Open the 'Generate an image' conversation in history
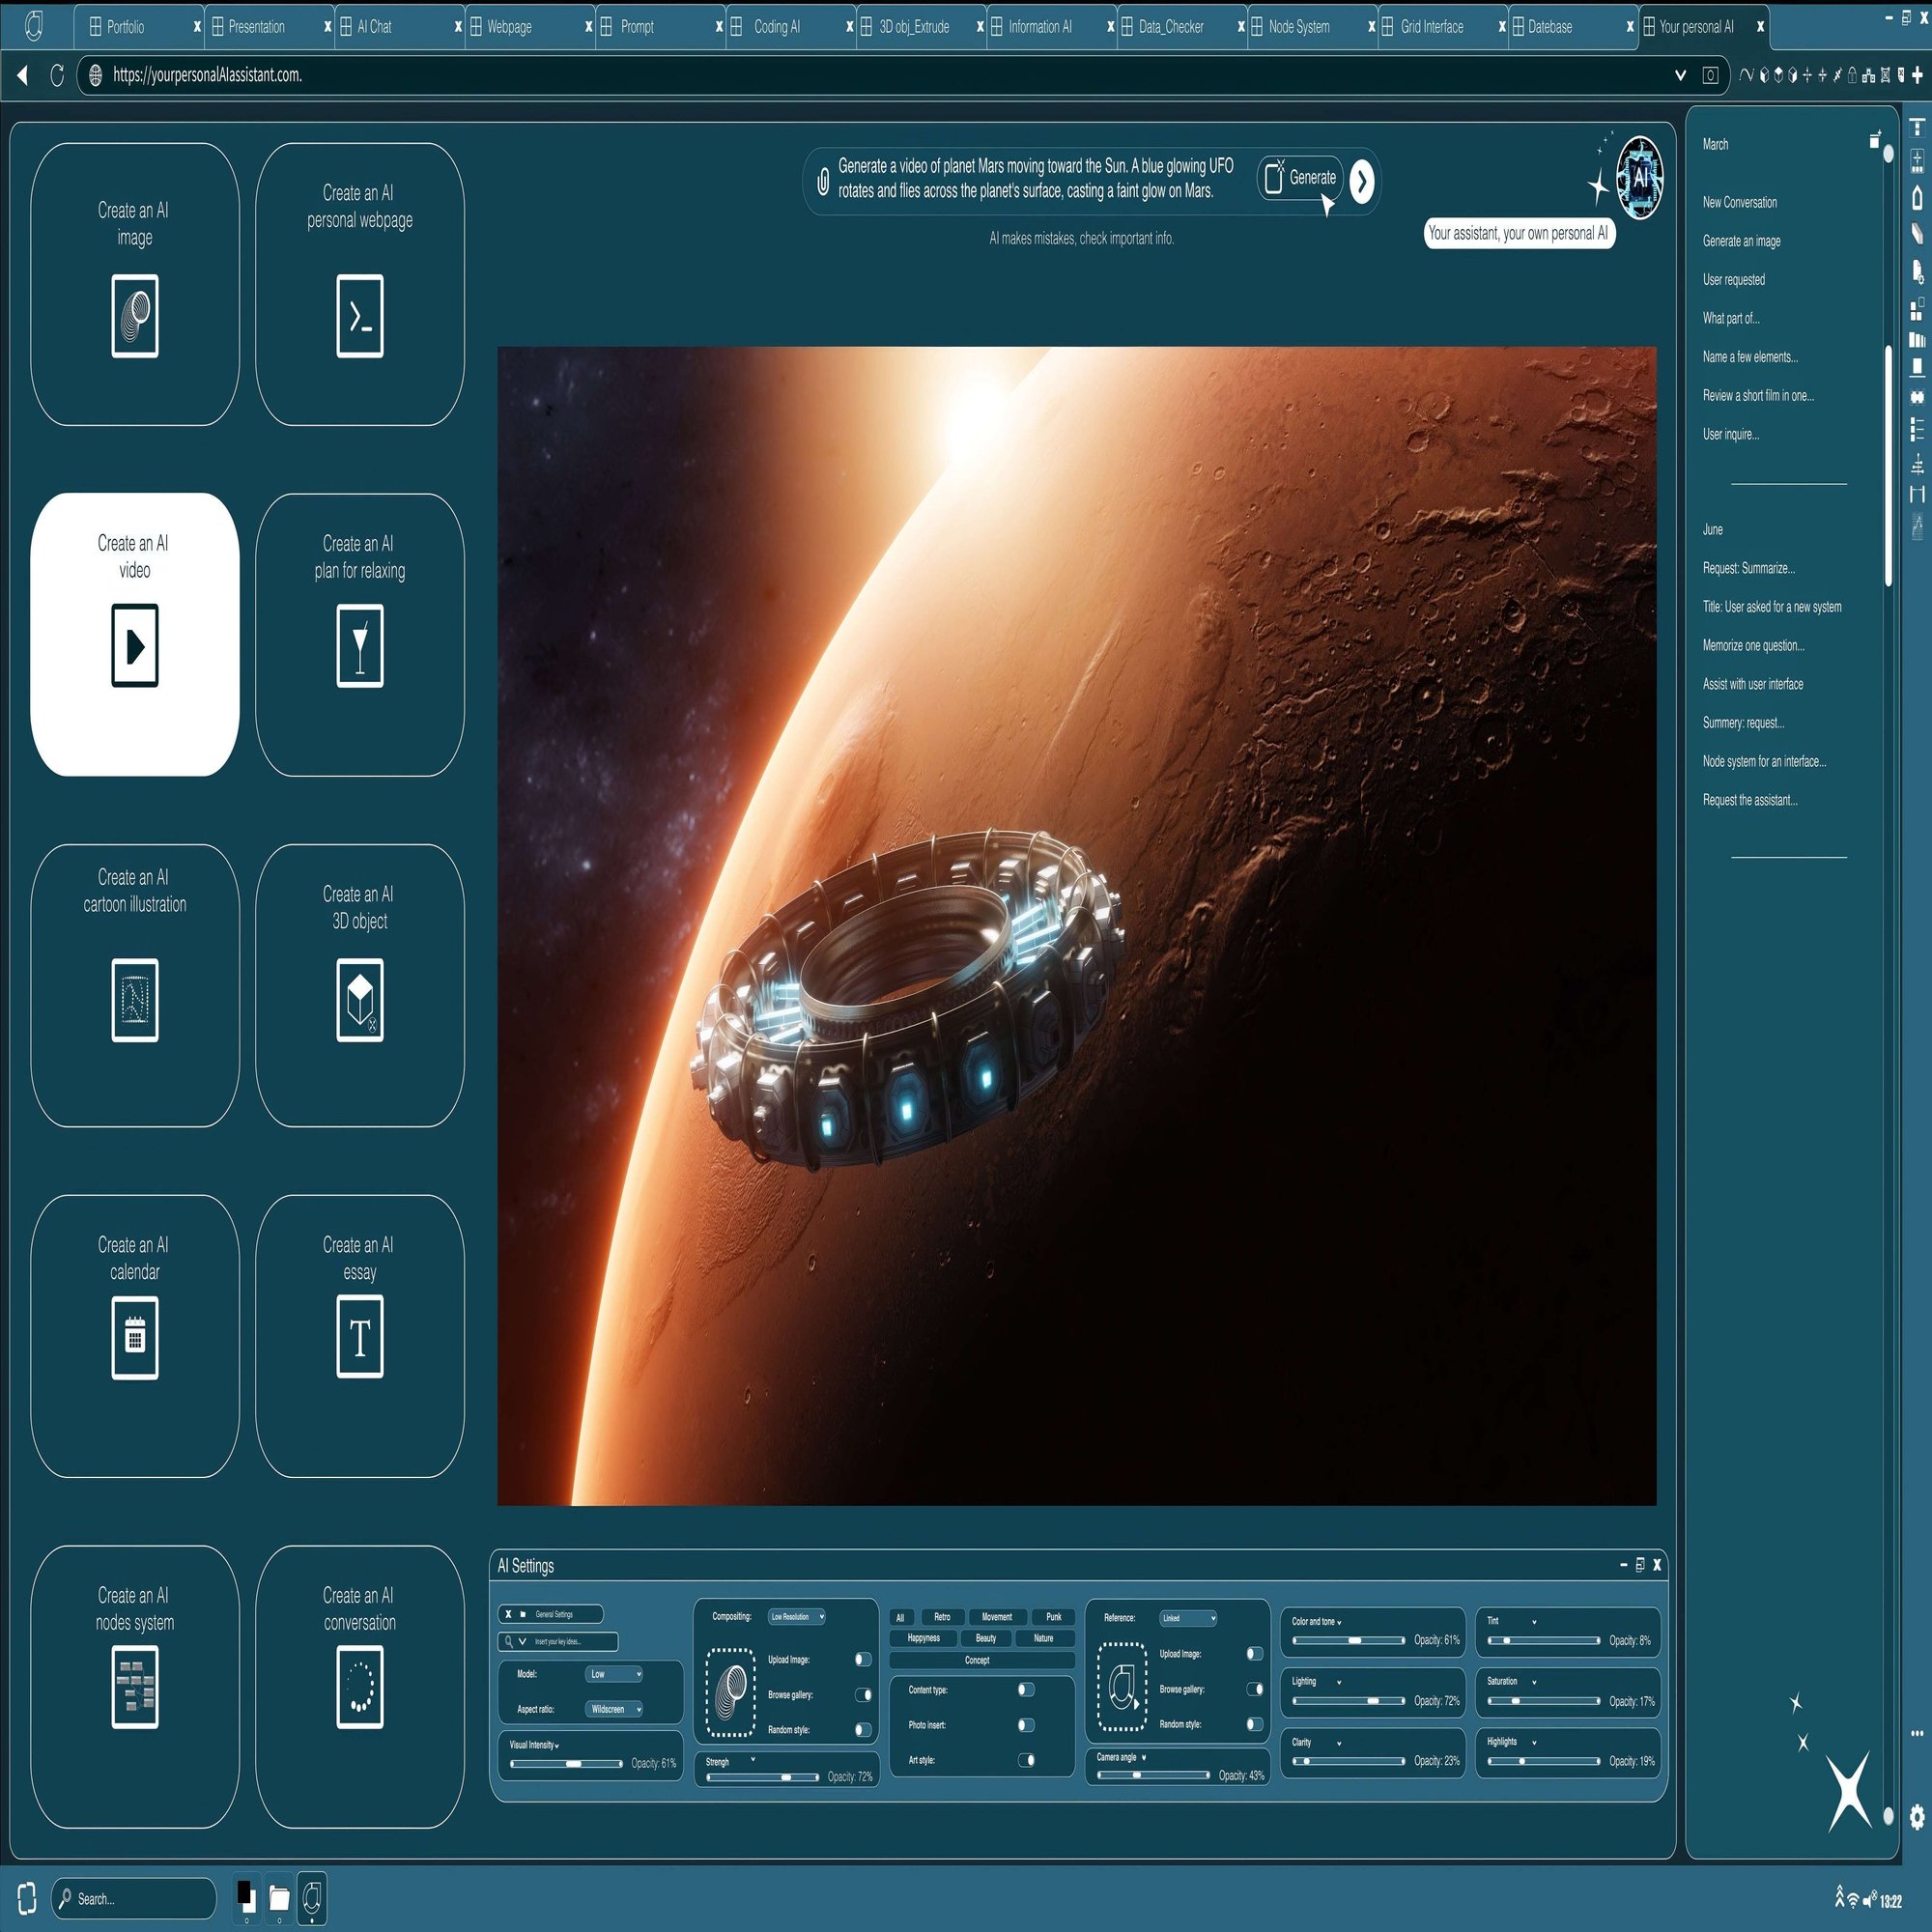1932x1932 pixels. tap(1741, 241)
